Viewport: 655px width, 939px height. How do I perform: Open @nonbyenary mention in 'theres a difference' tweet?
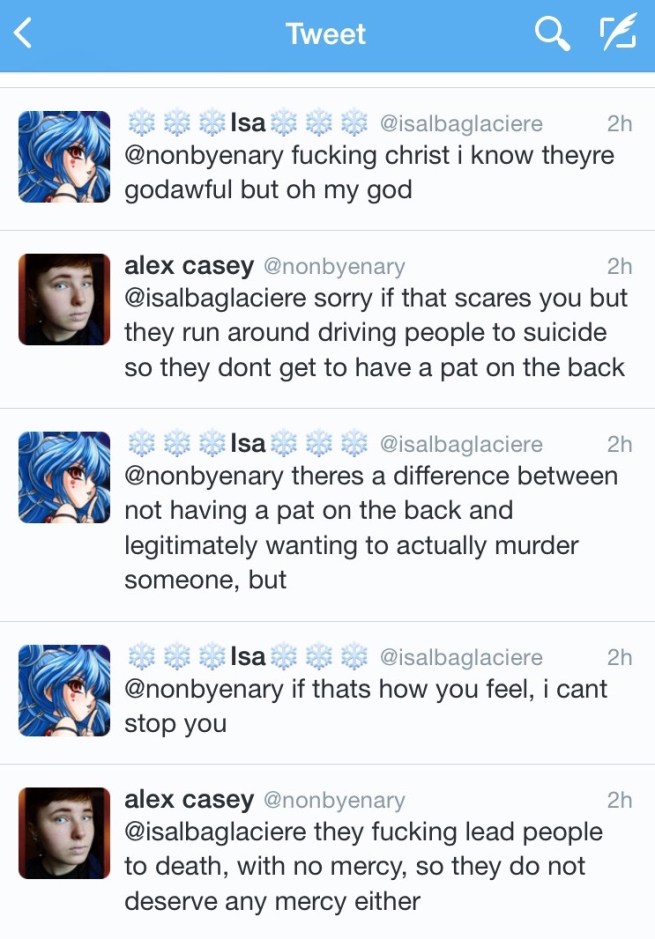pos(204,477)
